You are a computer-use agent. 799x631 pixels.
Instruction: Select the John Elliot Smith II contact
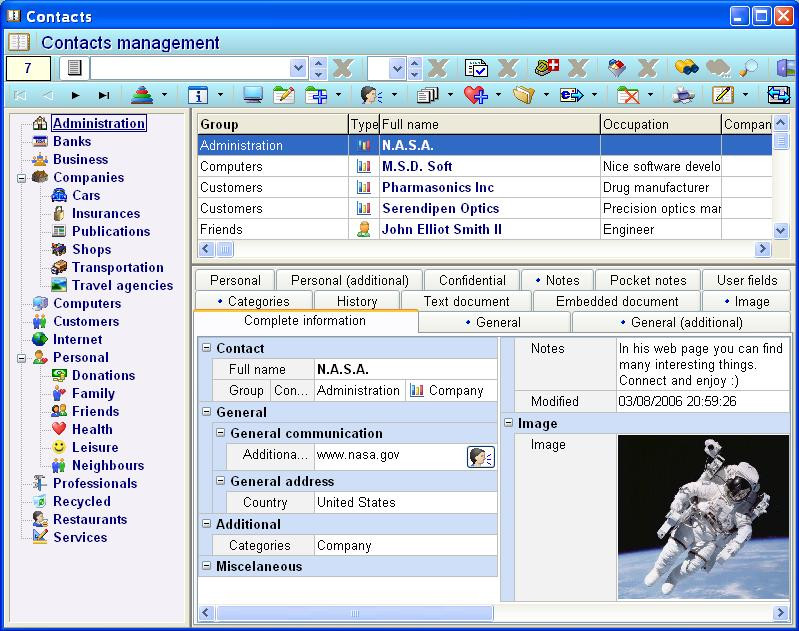point(485,229)
